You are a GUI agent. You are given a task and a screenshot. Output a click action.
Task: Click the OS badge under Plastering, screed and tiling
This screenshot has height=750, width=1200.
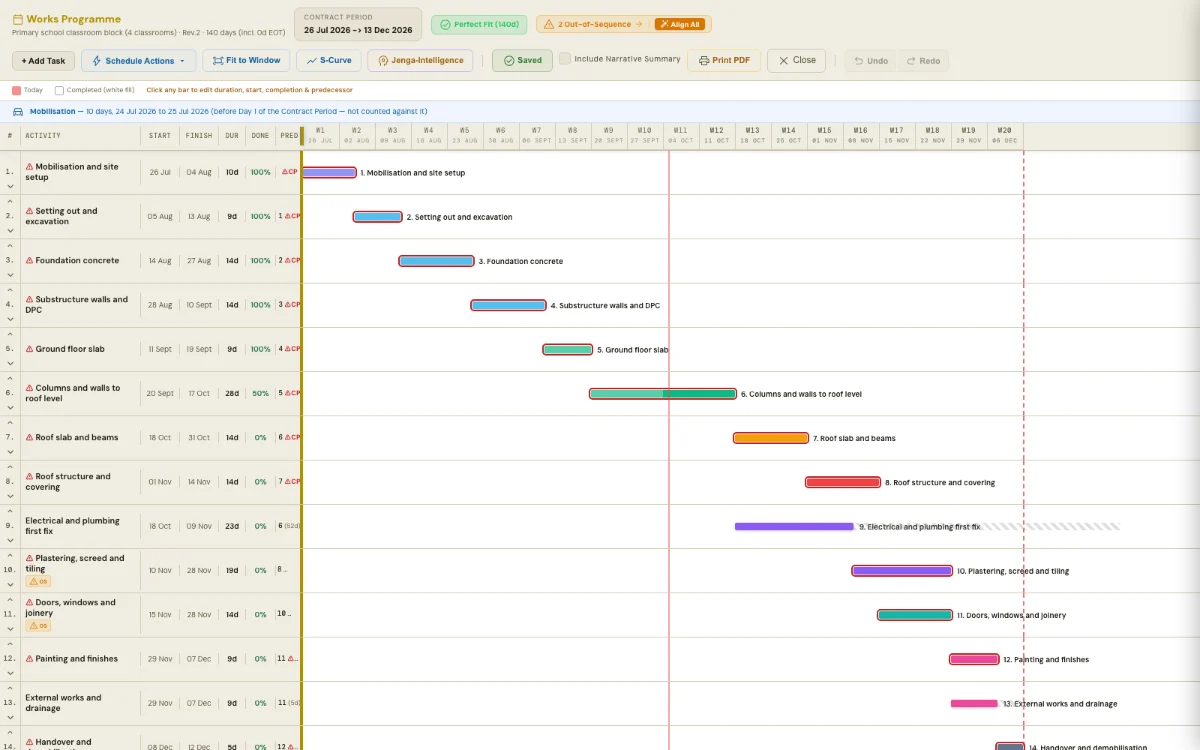click(38, 581)
